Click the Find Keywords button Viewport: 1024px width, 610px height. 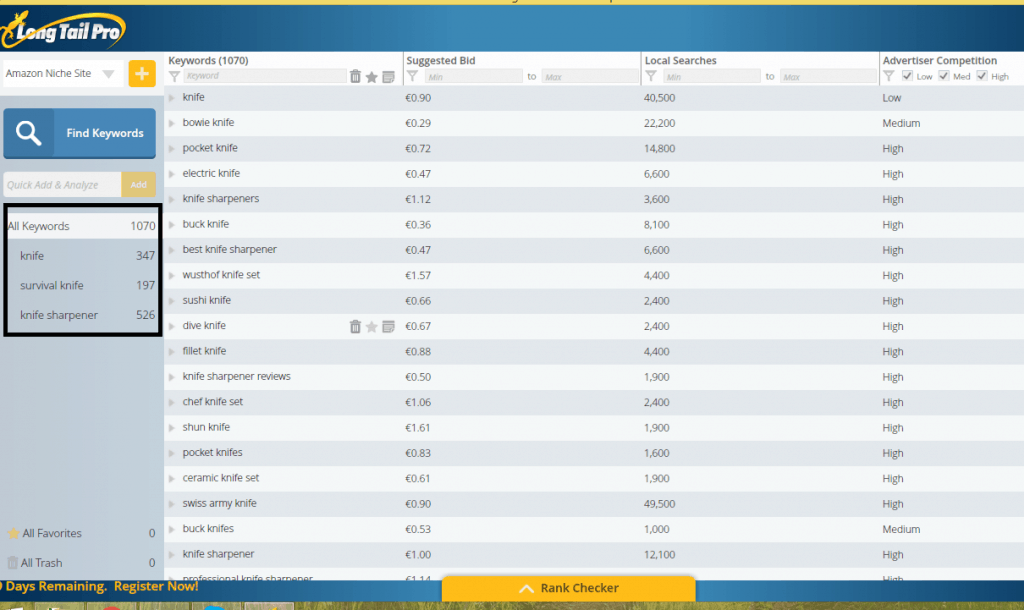click(x=79, y=133)
